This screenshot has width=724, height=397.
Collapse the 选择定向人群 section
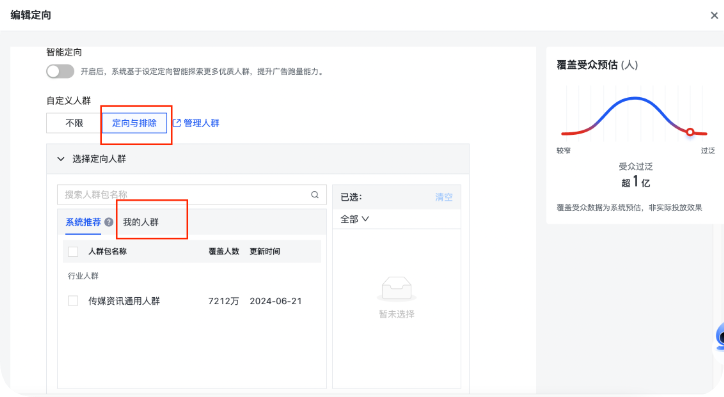(x=60, y=159)
